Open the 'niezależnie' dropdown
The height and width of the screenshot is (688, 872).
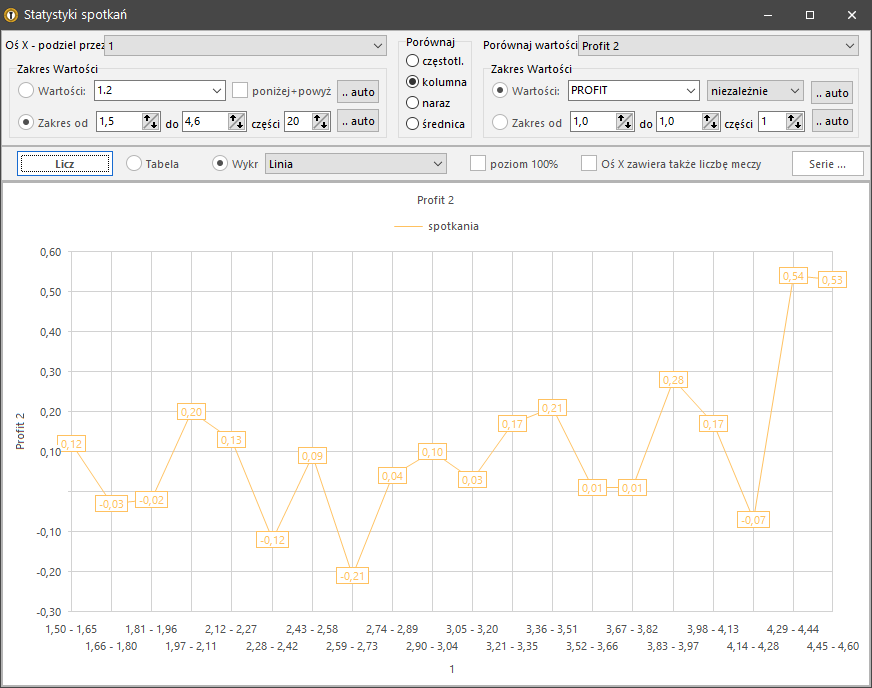tap(755, 91)
